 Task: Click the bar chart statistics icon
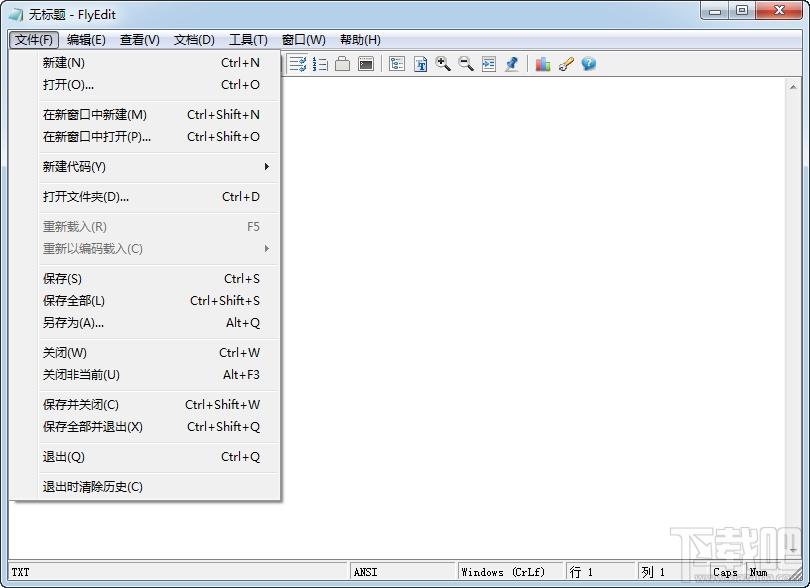[x=543, y=64]
